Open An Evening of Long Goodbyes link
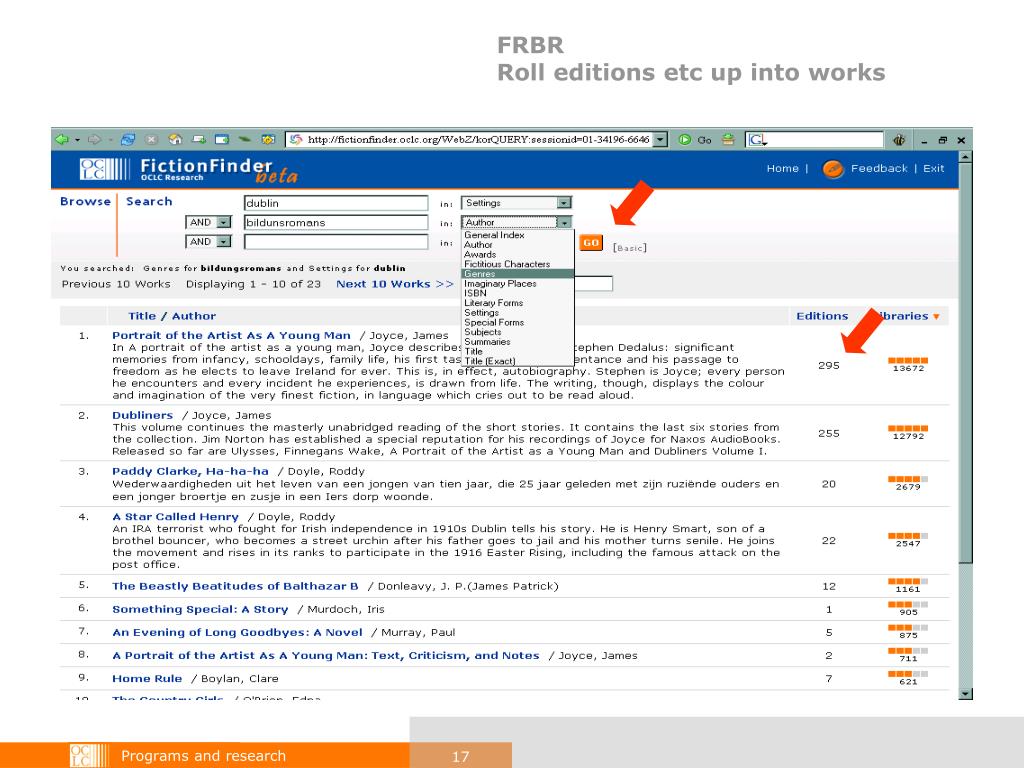The height and width of the screenshot is (768, 1024). tap(237, 632)
